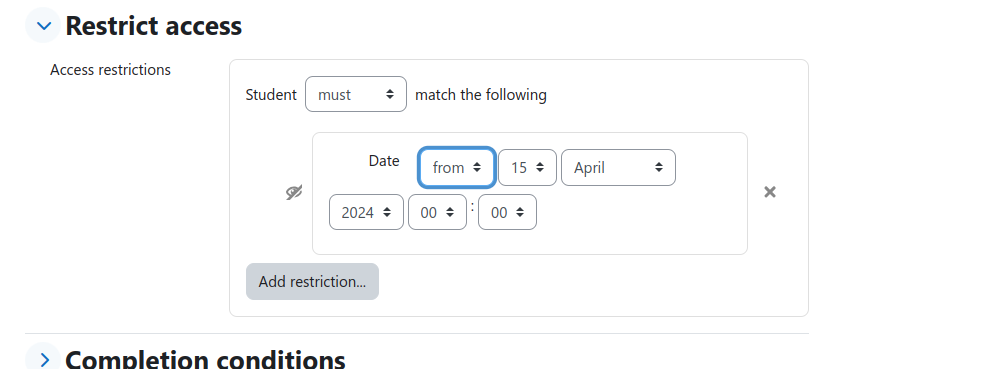Click the Student label before the dropdown
994x369 pixels.
click(x=271, y=94)
